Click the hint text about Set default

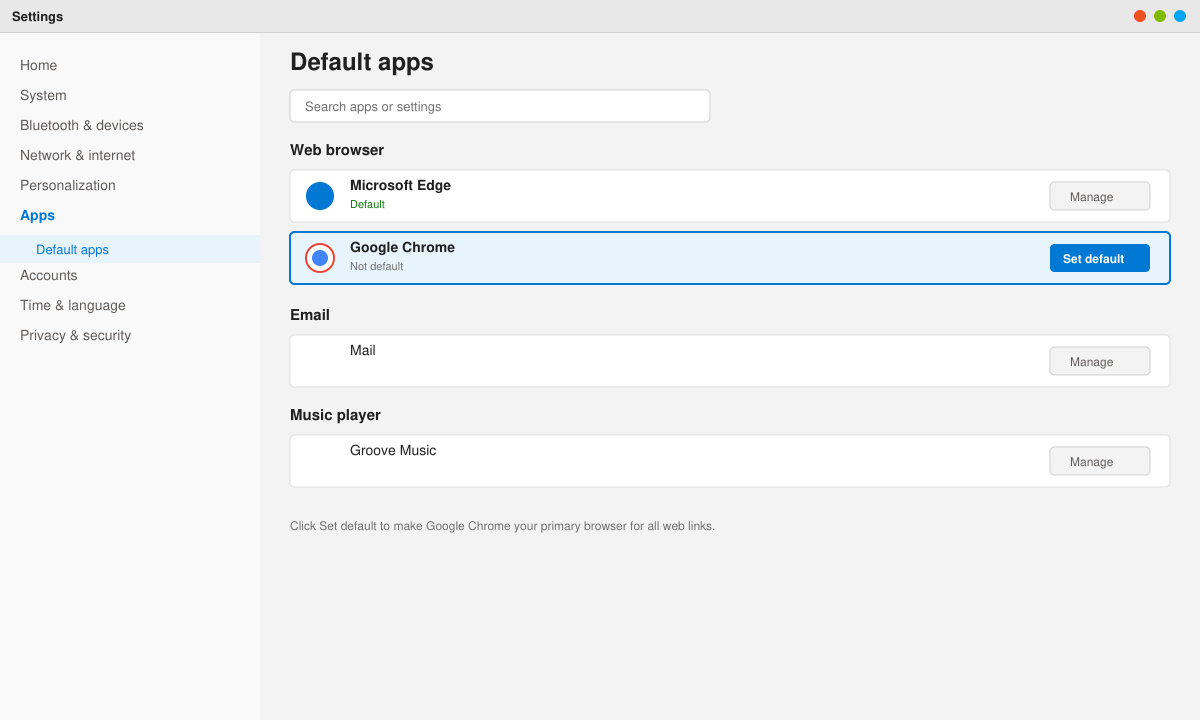(x=502, y=526)
